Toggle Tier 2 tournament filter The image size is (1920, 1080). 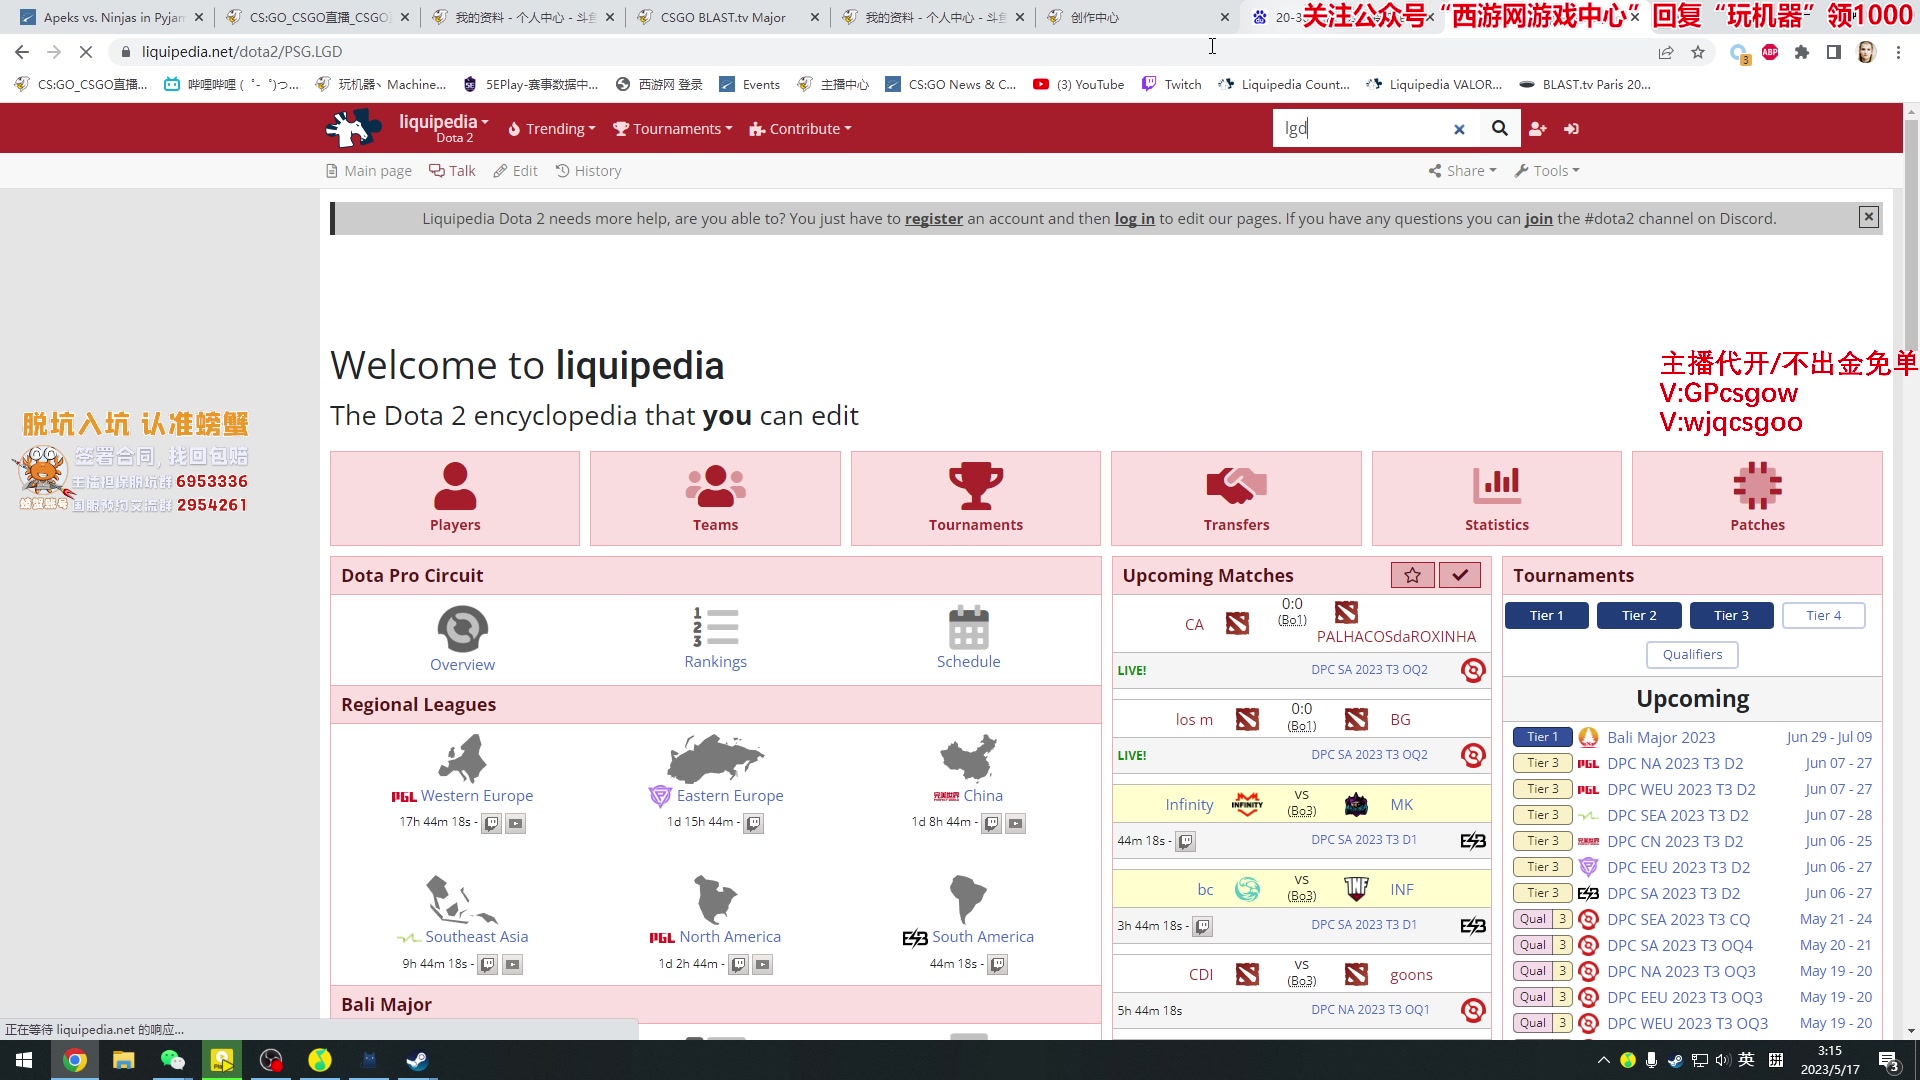(x=1639, y=616)
